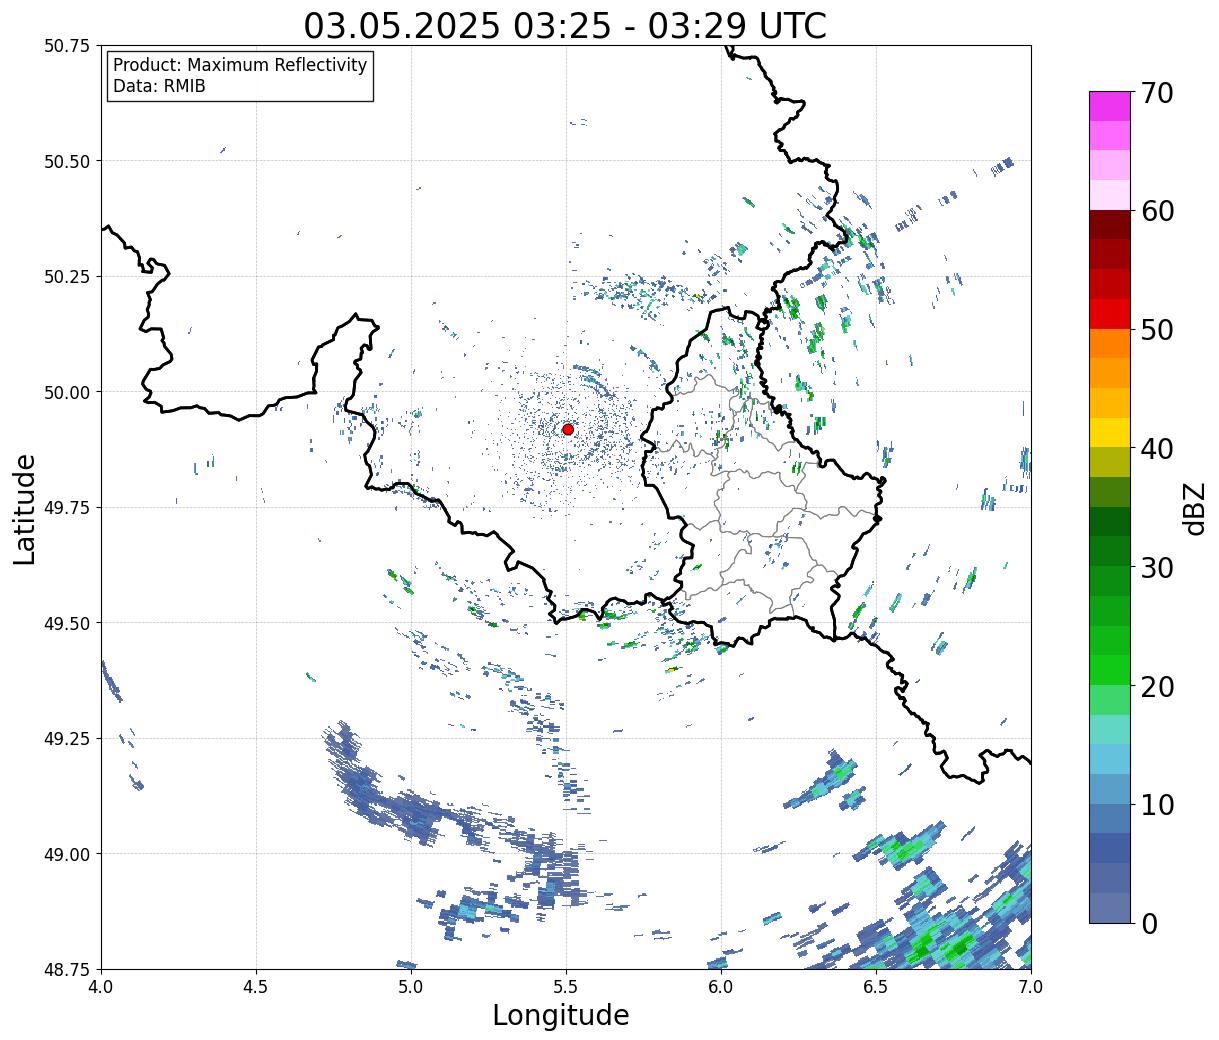Click the latitude tick label 48.75
Image resolution: width=1219 pixels, height=1040 pixels.
[x=67, y=969]
